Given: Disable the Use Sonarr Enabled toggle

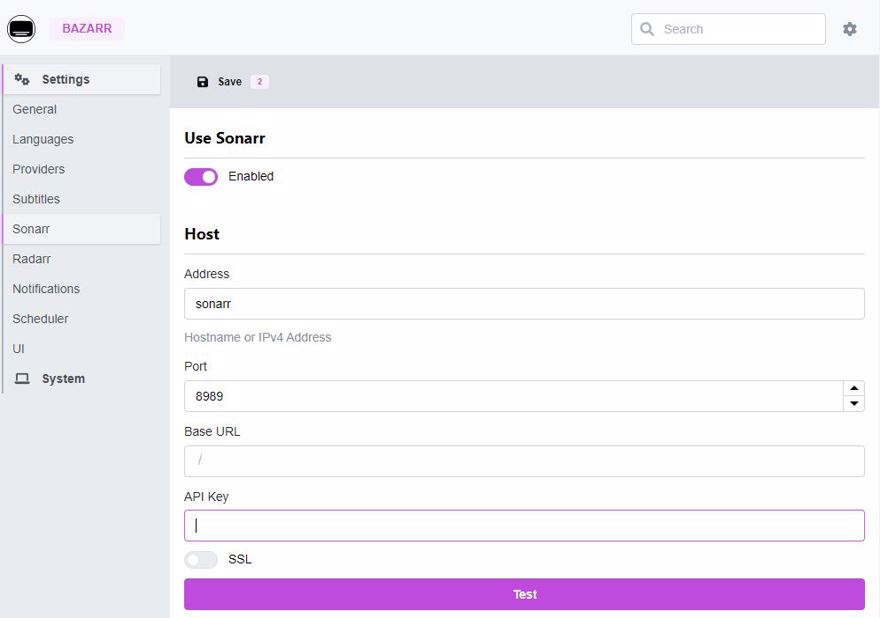Looking at the screenshot, I should (x=201, y=177).
